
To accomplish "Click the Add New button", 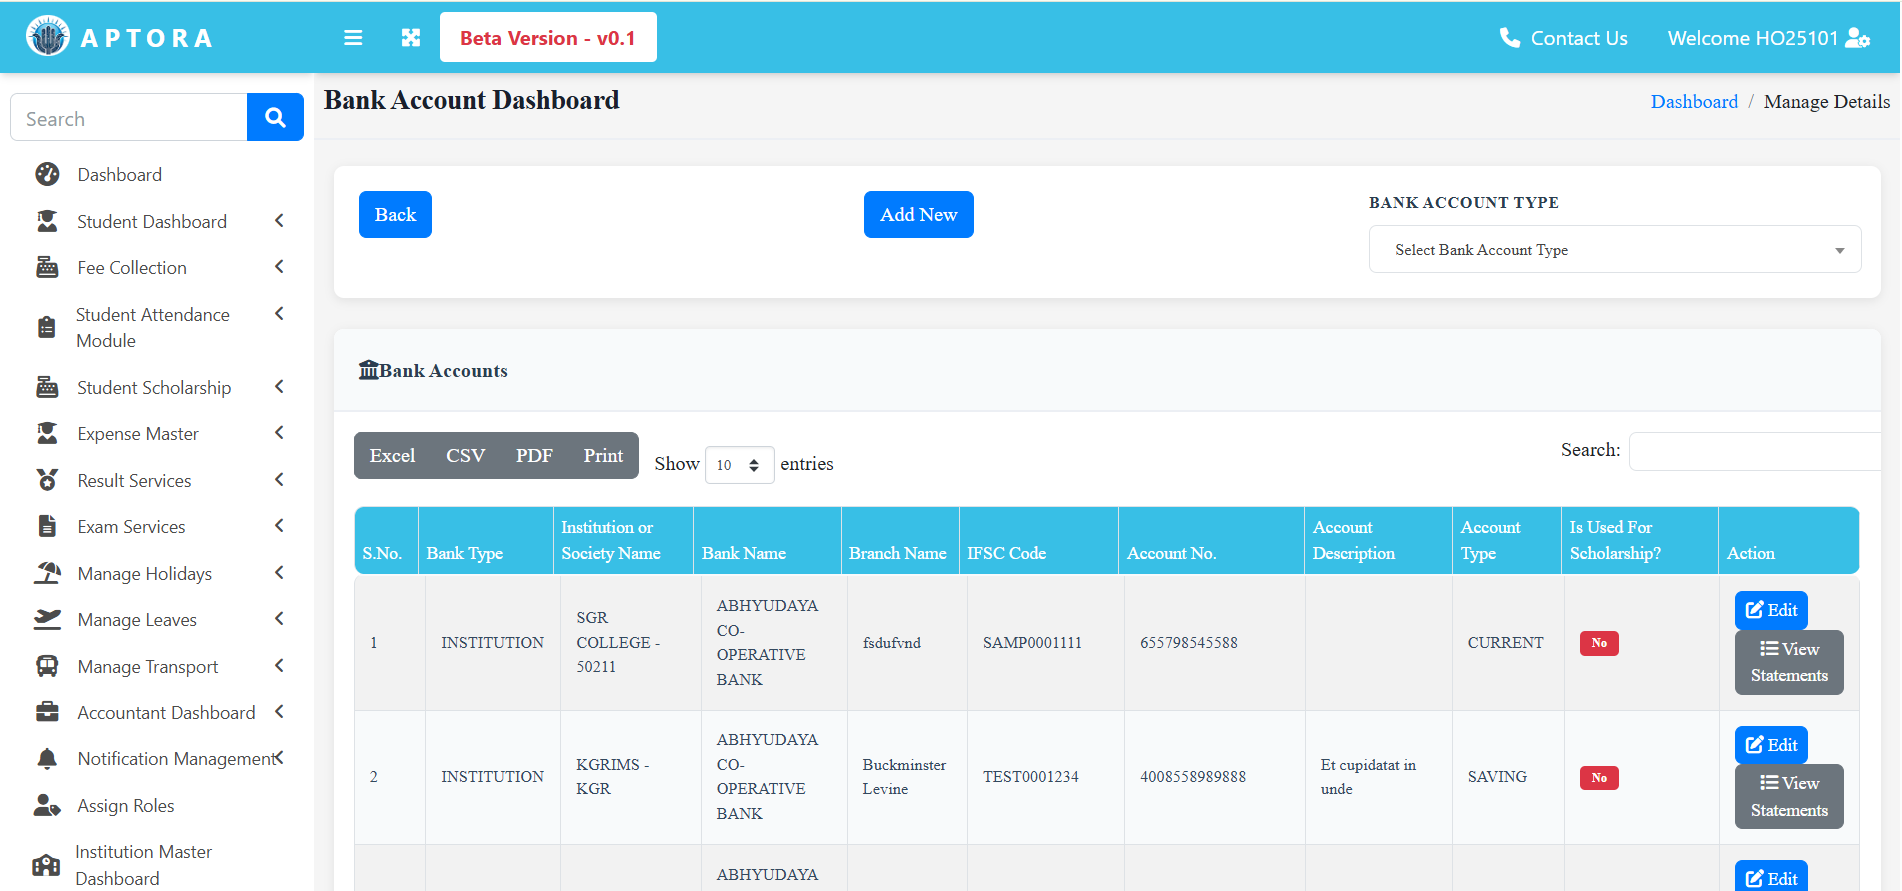I will (x=918, y=214).
